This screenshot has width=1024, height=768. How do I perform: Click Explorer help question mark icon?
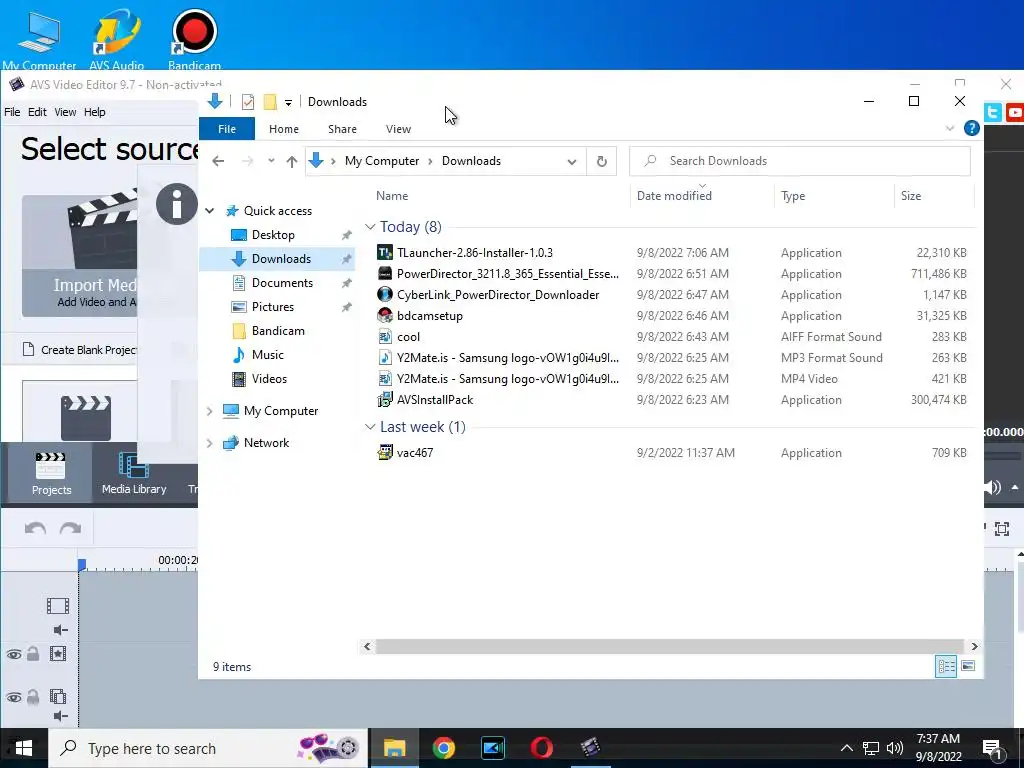pyautogui.click(x=972, y=129)
